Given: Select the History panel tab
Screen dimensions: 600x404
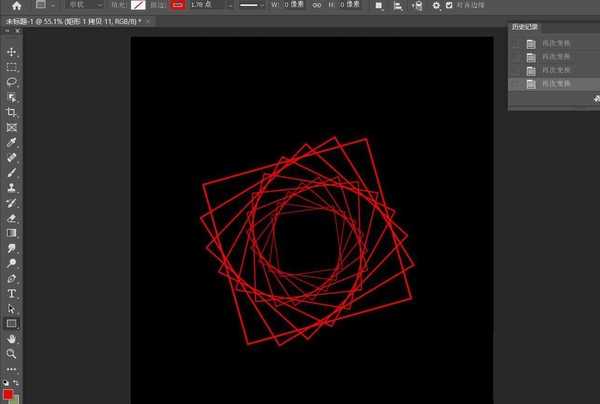Looking at the screenshot, I should 525,27.
